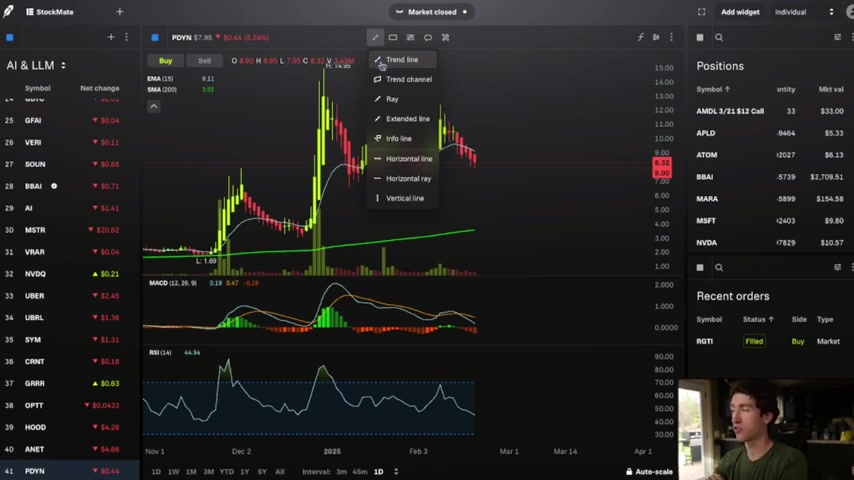Select MSTR in the watchlist
The height and width of the screenshot is (480, 854).
click(70, 230)
